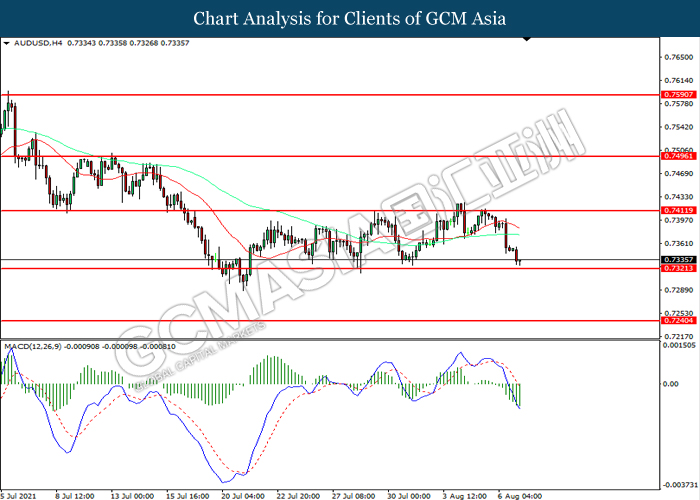Click the MACD 0.001505 scale value
700x500 pixels.
pos(679,345)
